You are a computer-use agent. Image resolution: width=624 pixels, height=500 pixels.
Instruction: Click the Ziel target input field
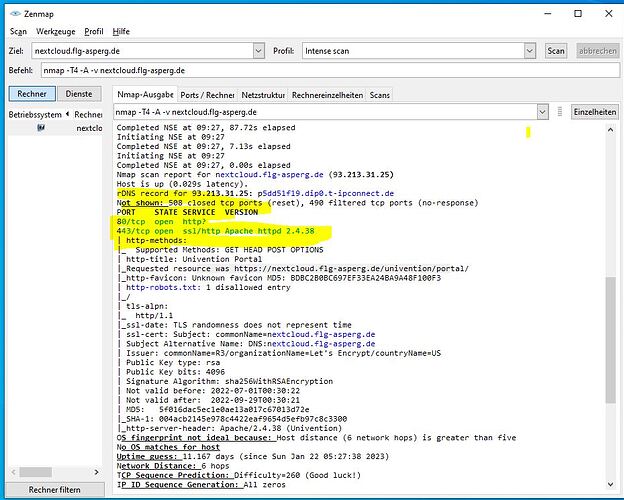142,51
